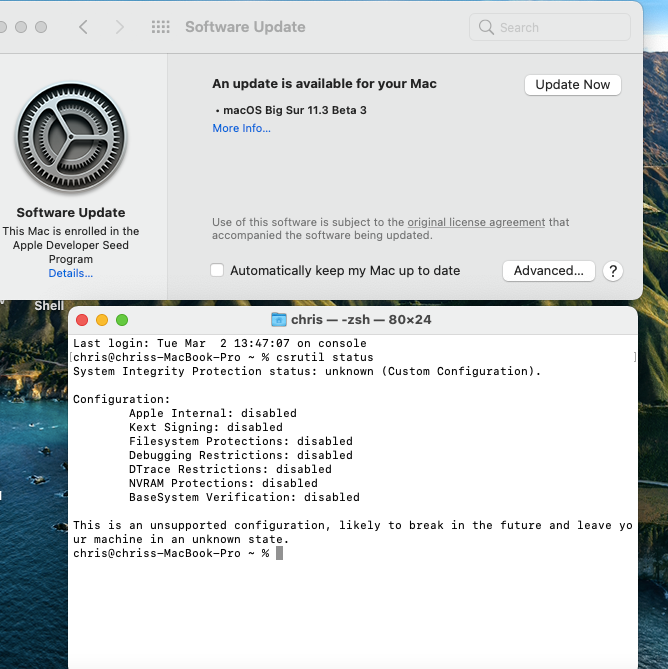Click the search magnifier icon

pyautogui.click(x=486, y=27)
